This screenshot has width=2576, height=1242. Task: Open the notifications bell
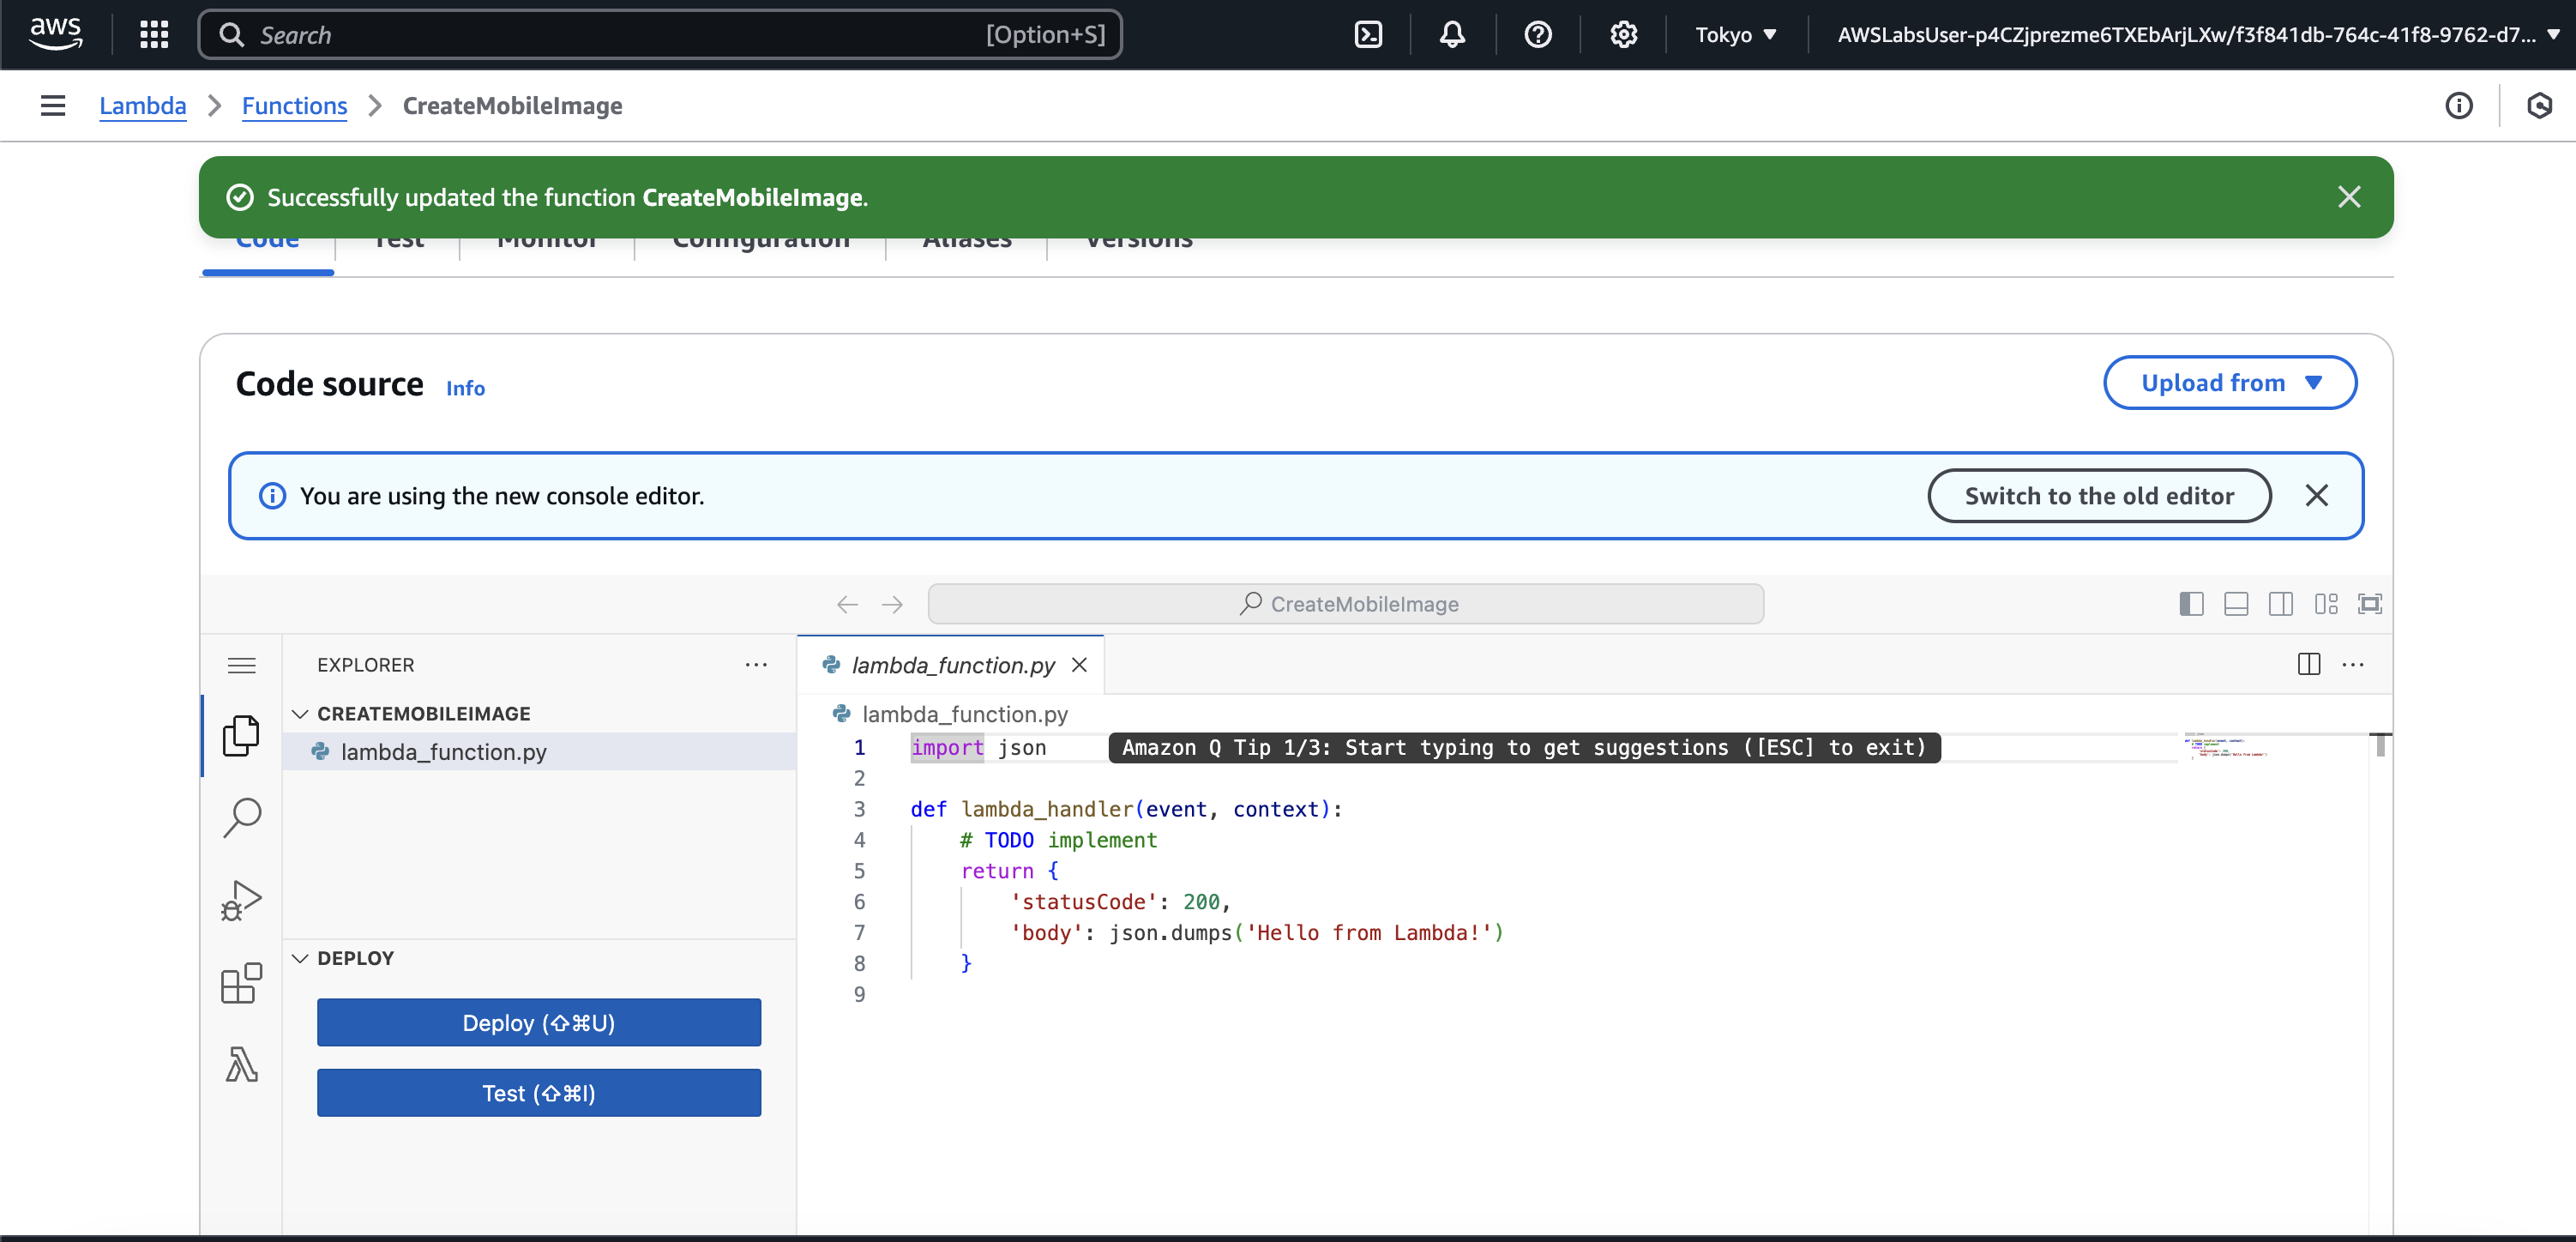click(x=1452, y=35)
